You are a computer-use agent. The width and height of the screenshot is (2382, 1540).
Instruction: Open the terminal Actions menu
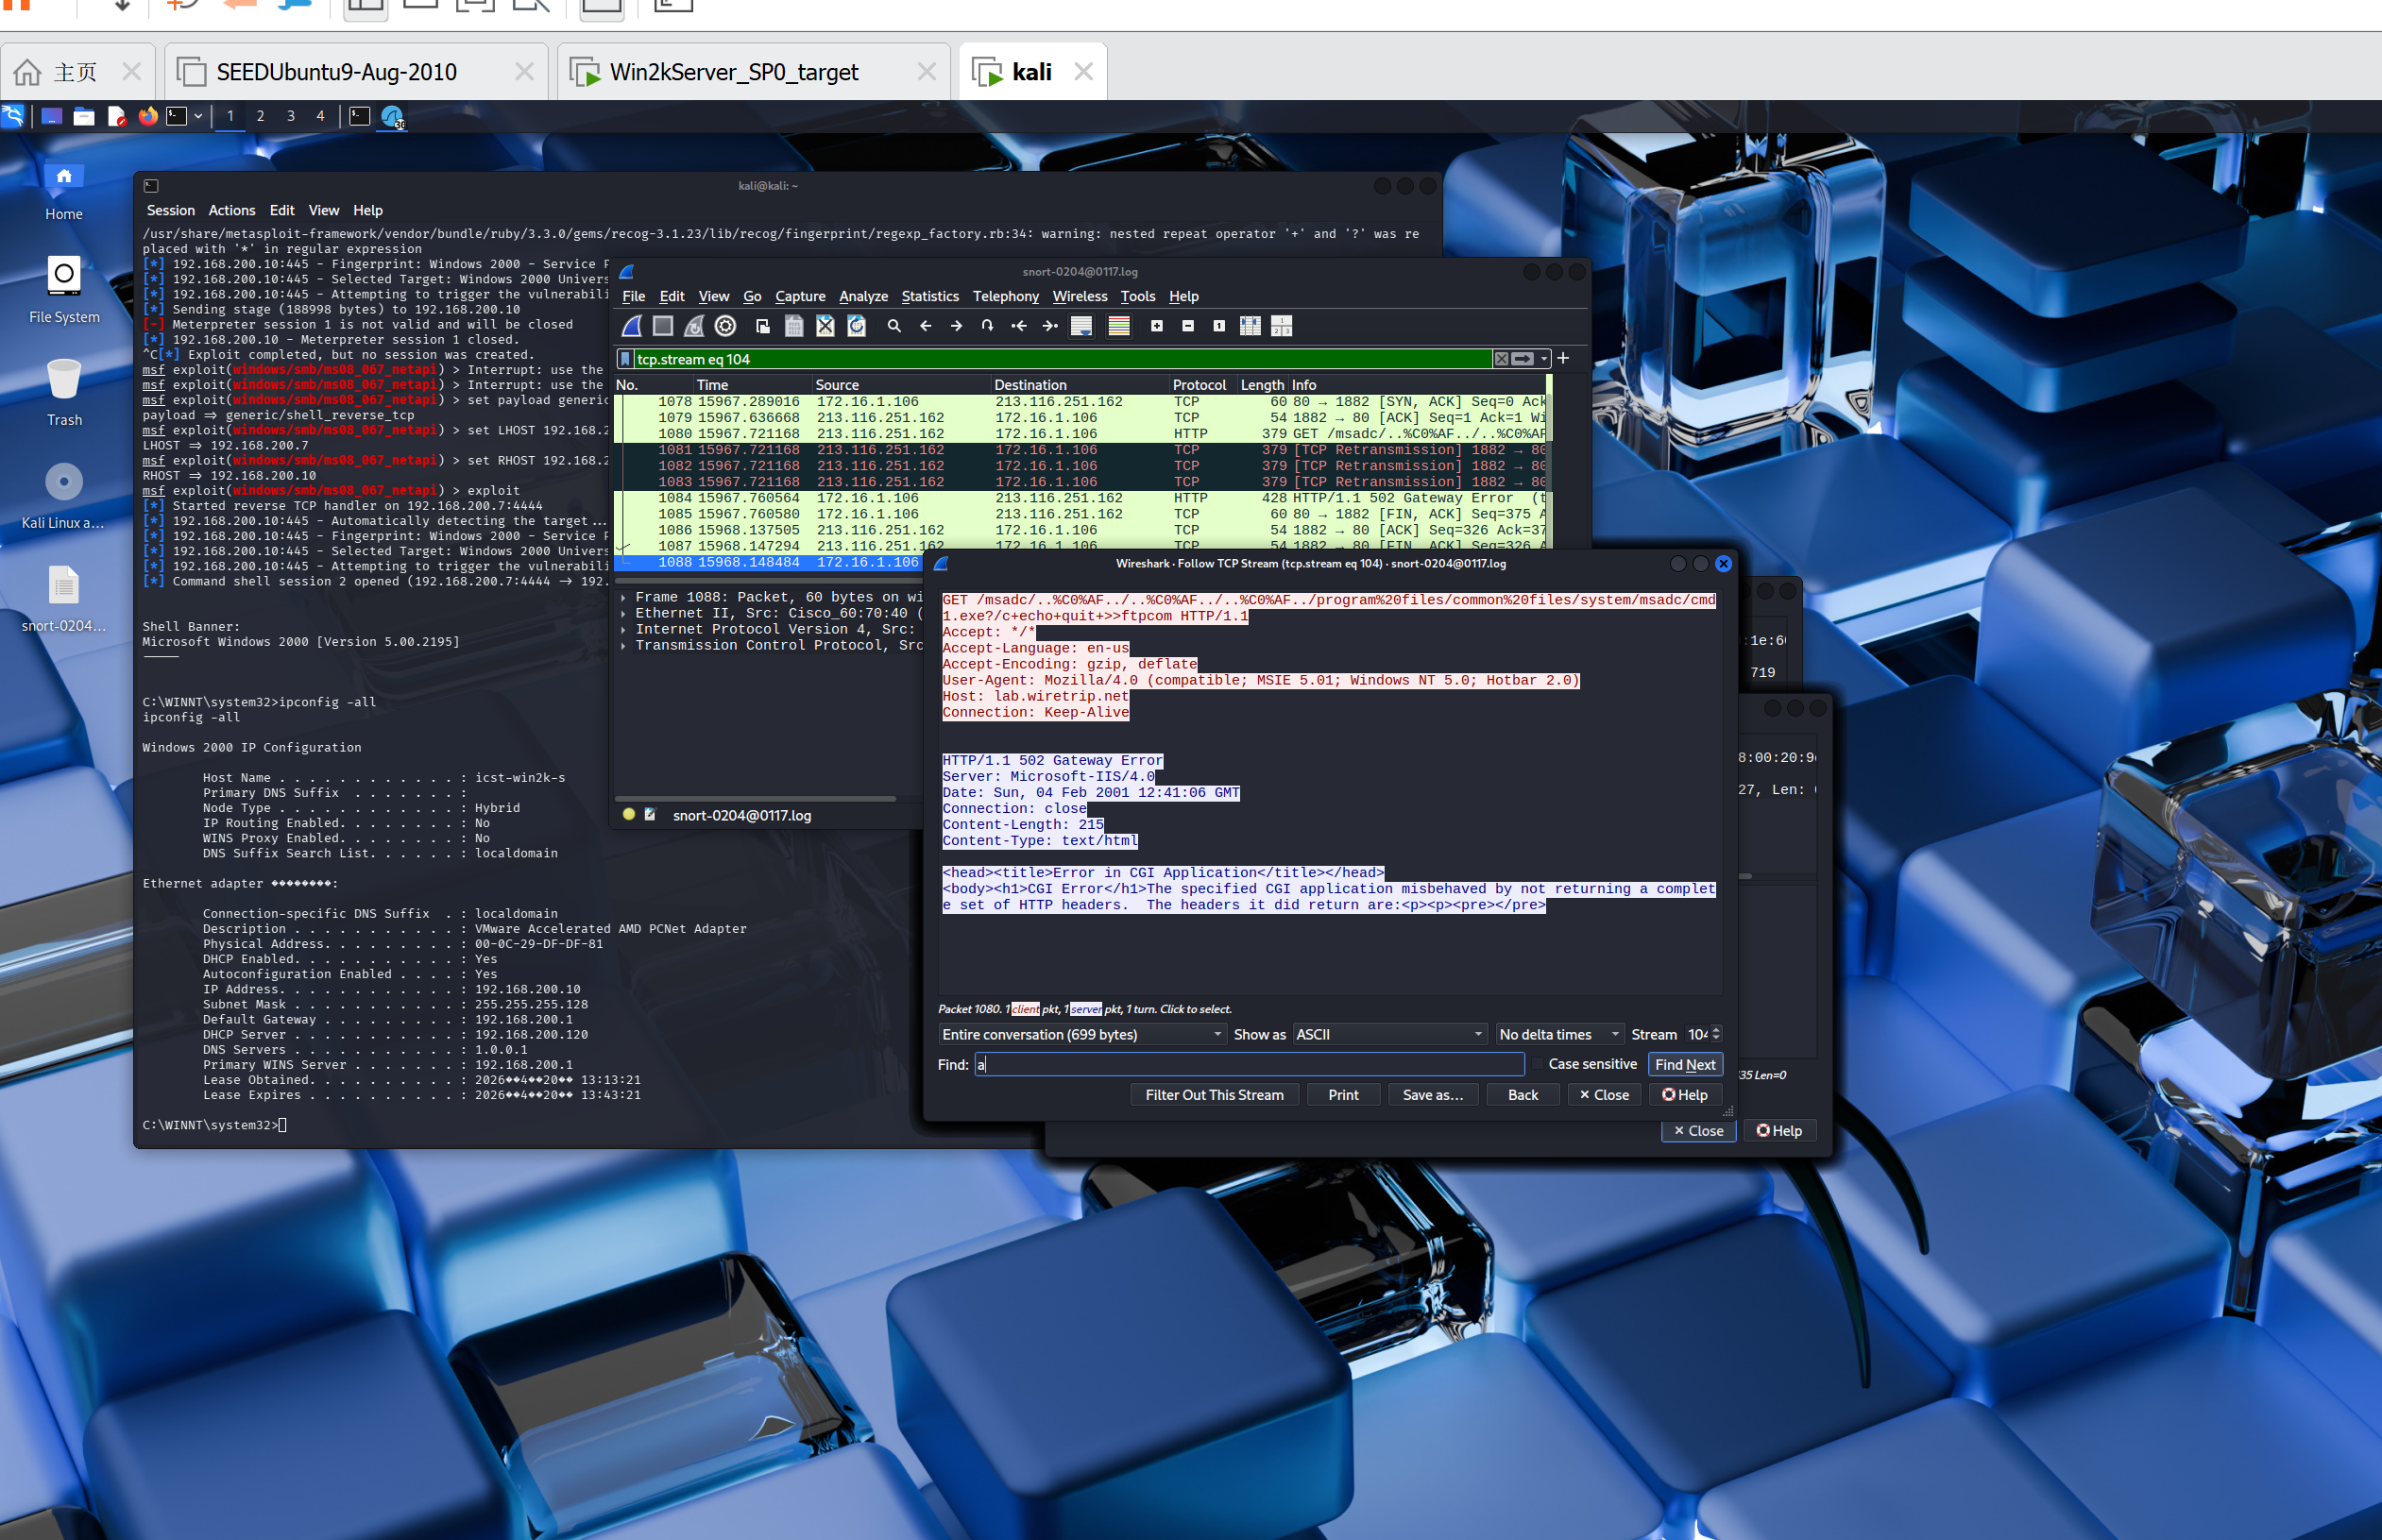231,210
